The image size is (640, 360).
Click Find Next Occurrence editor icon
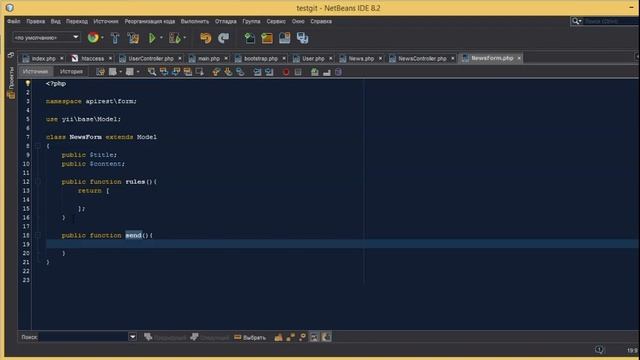click(176, 72)
